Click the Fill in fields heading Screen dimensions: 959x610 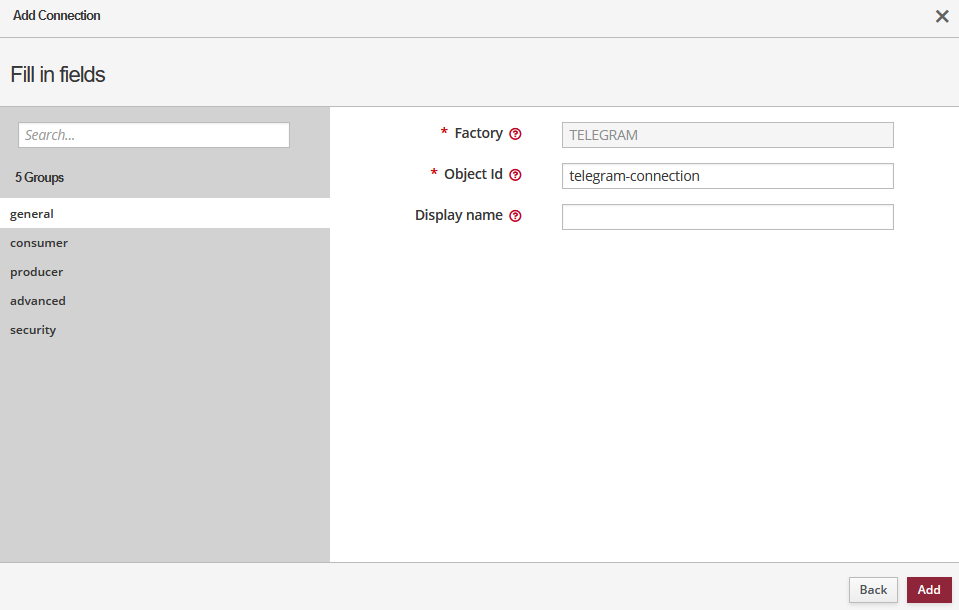(58, 75)
